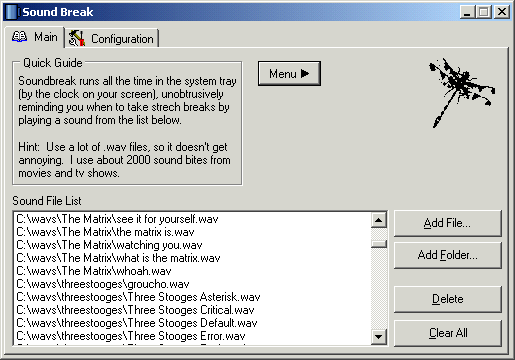Image resolution: width=515 pixels, height=360 pixels.
Task: Click the Add Folder... button
Action: click(x=447, y=255)
